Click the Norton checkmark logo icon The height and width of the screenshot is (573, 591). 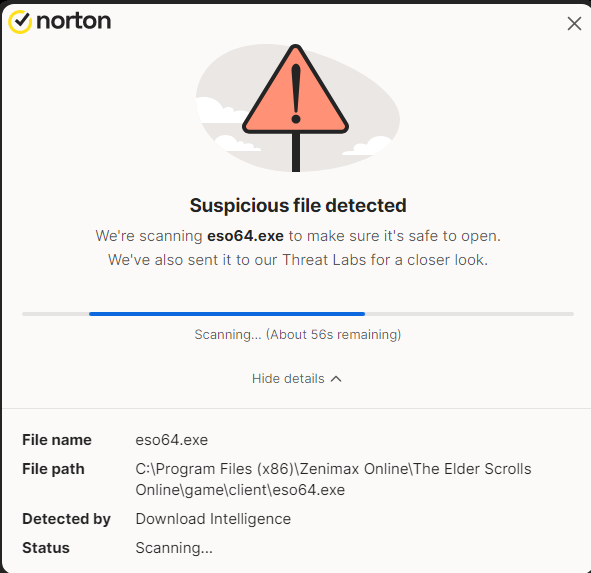[x=20, y=22]
